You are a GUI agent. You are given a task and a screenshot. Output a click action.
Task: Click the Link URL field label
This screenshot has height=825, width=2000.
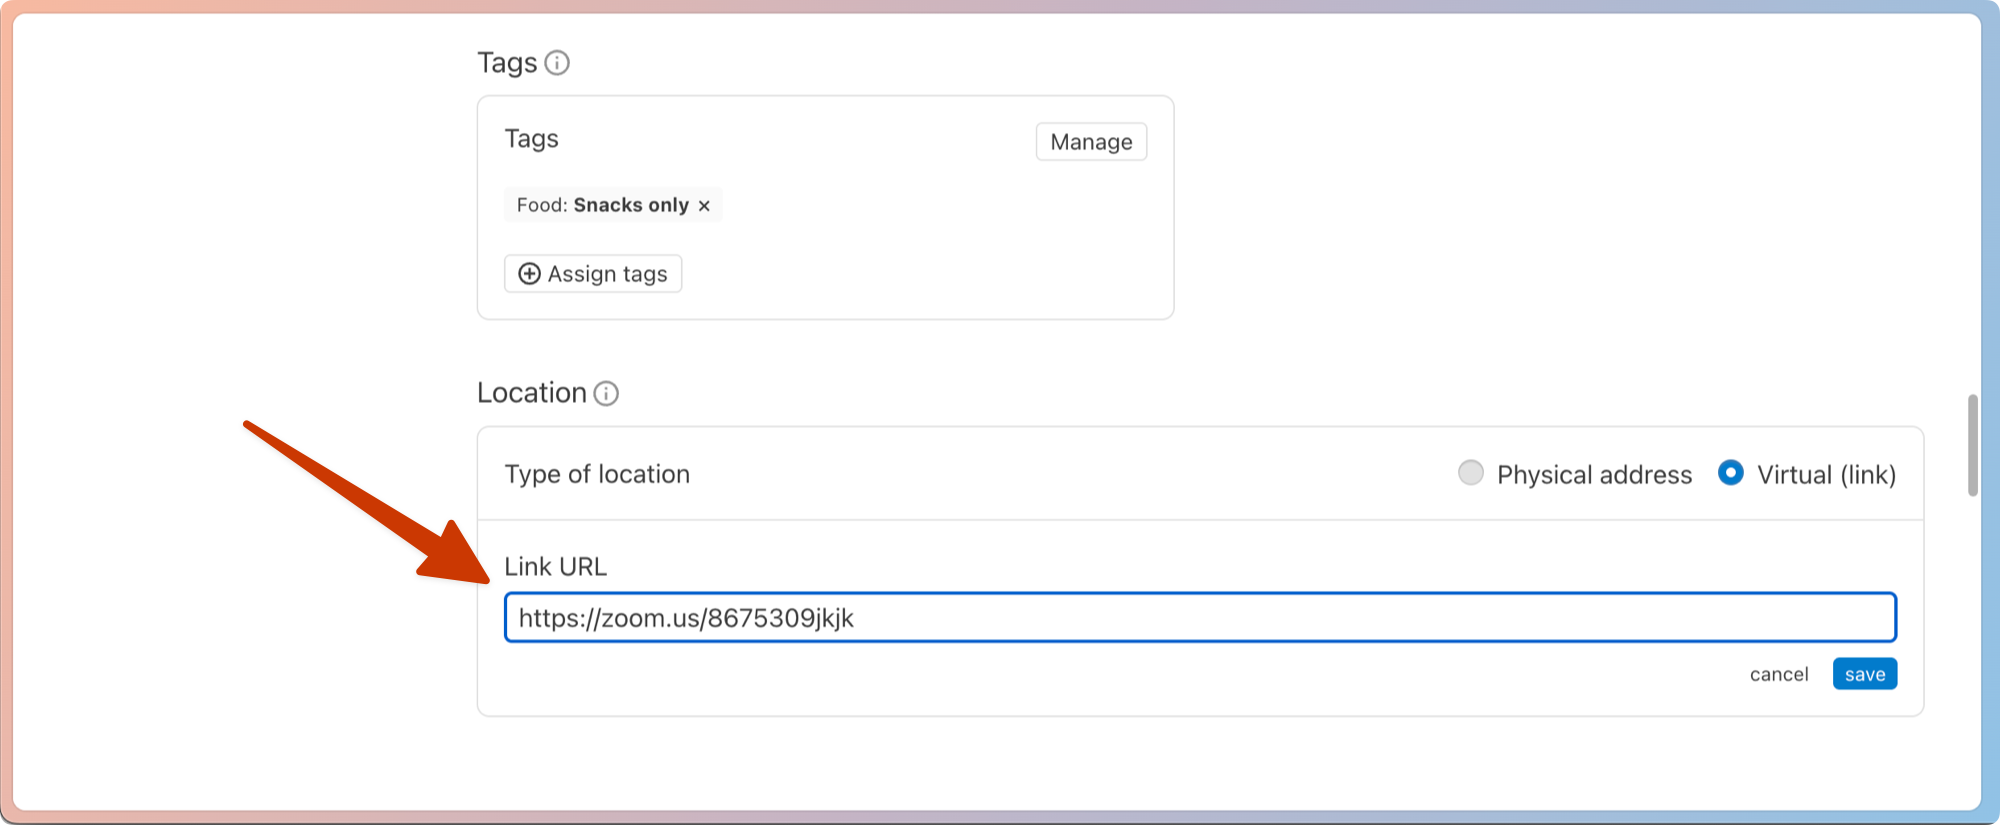pyautogui.click(x=555, y=567)
